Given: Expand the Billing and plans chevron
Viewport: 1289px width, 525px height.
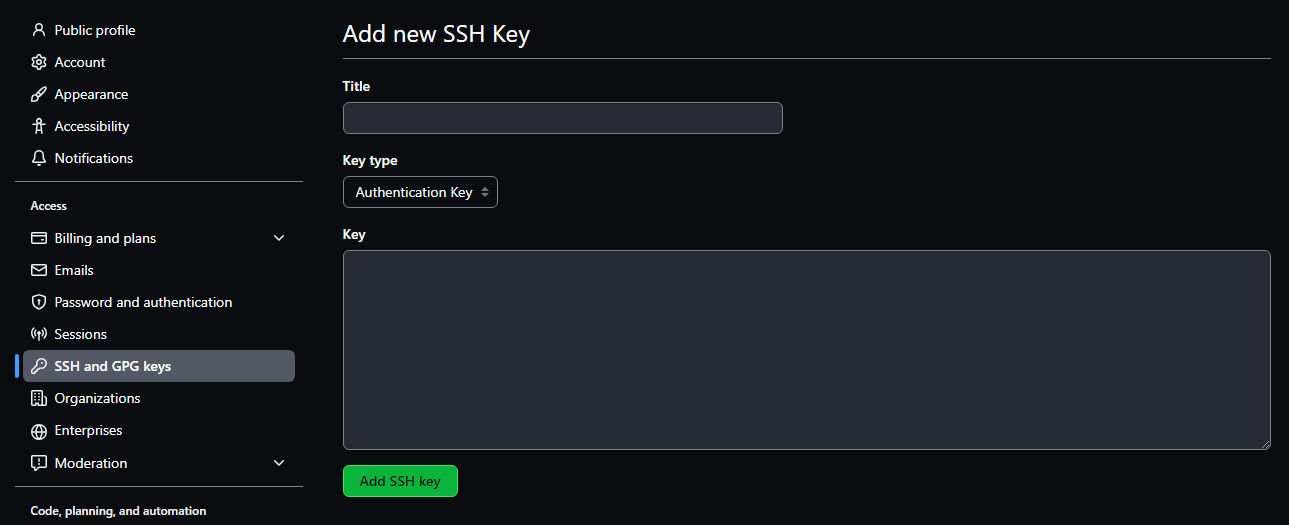Looking at the screenshot, I should pos(279,238).
